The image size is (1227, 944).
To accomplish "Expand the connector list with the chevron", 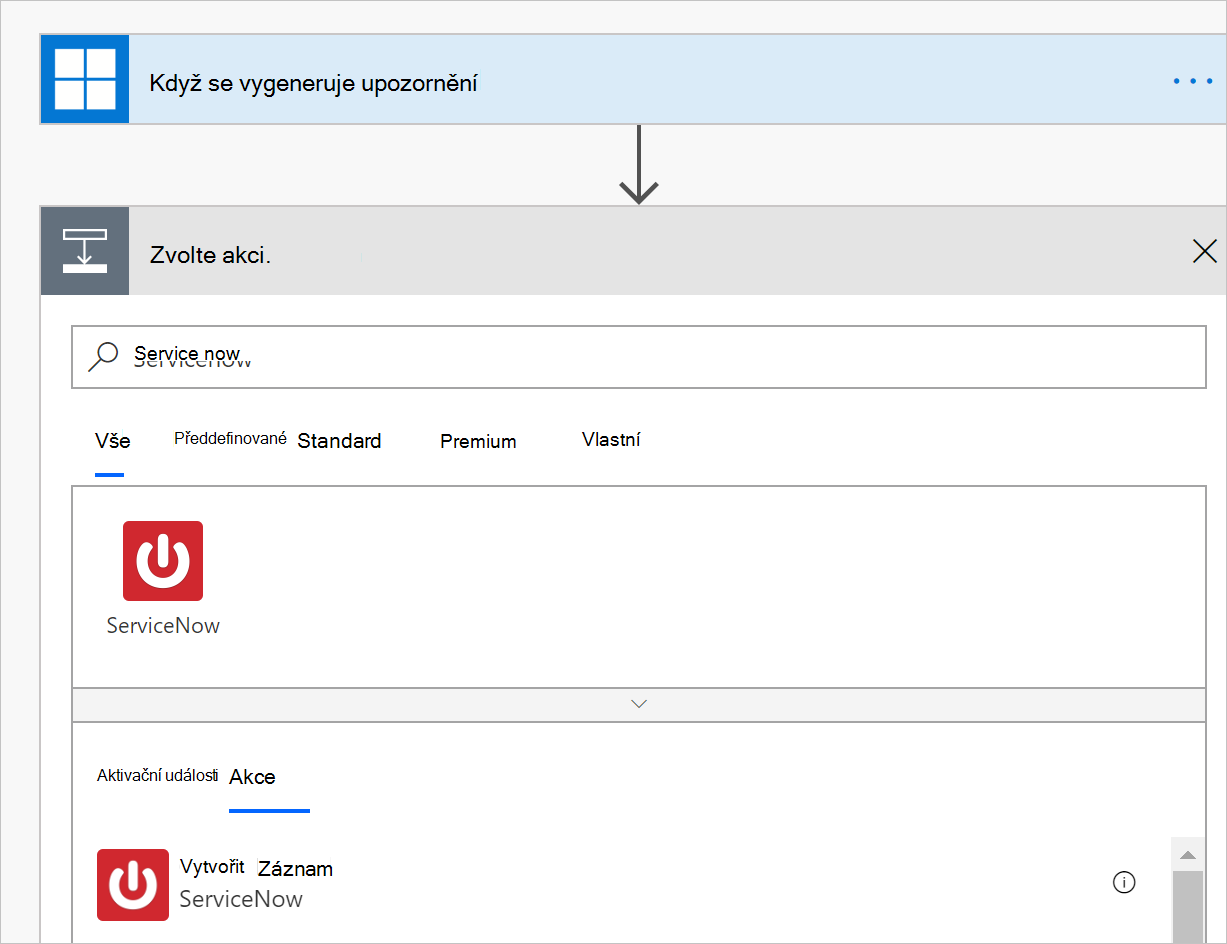I will (x=638, y=703).
